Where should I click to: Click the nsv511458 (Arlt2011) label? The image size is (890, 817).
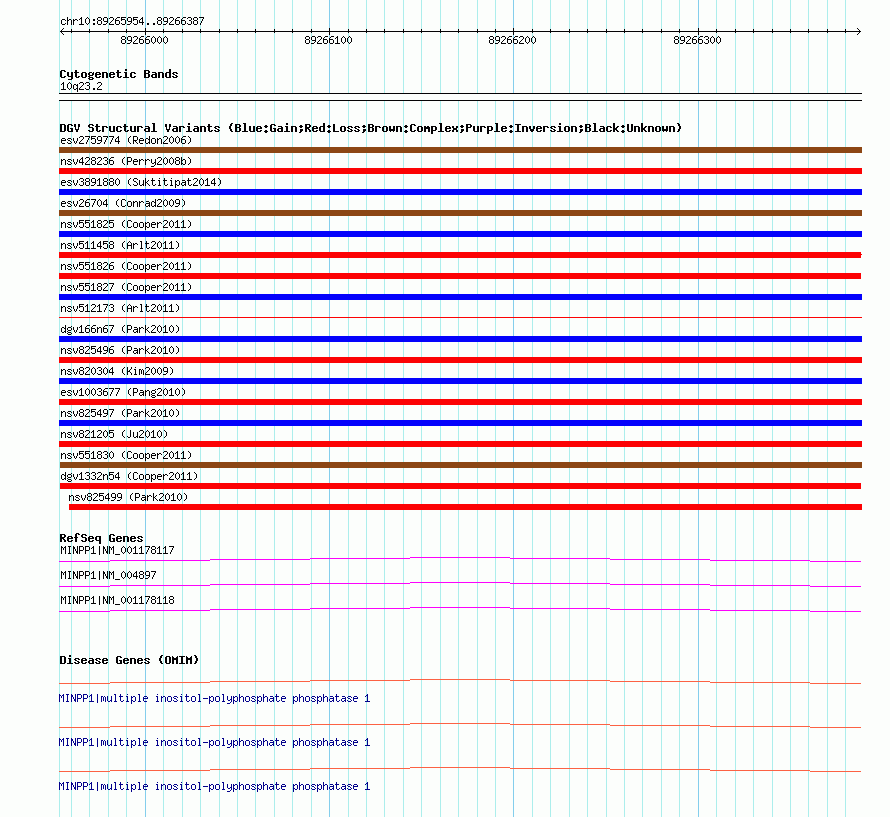pyautogui.click(x=120, y=245)
